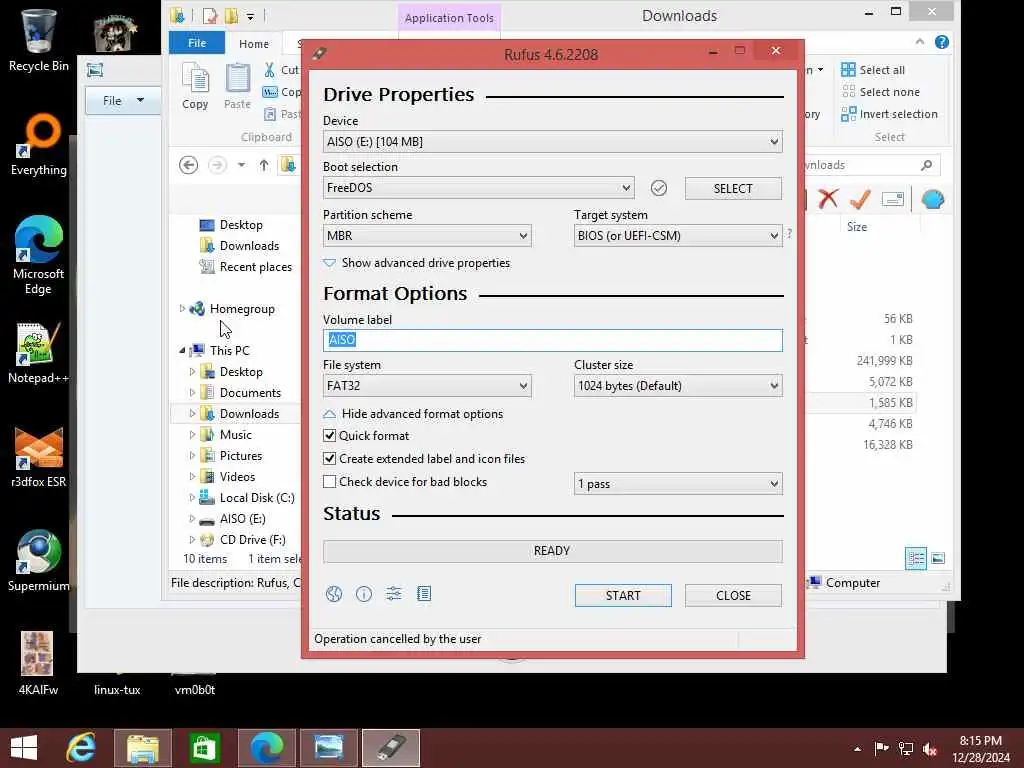Open Explorer Home ribbon tab
This screenshot has width=1024, height=768.
pyautogui.click(x=254, y=44)
